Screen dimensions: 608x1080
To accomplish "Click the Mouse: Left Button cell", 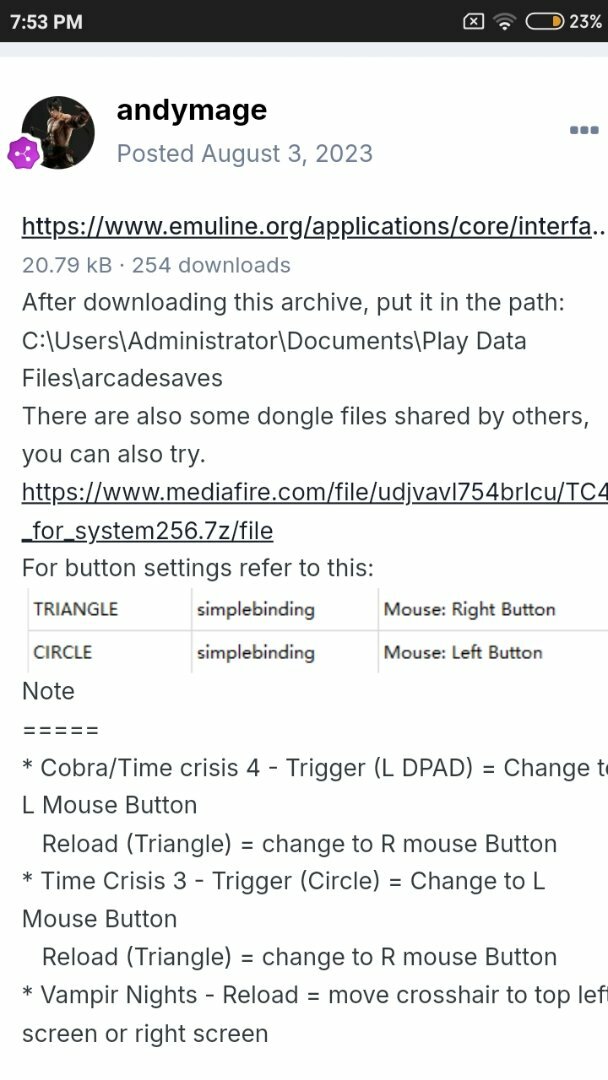I will point(492,652).
